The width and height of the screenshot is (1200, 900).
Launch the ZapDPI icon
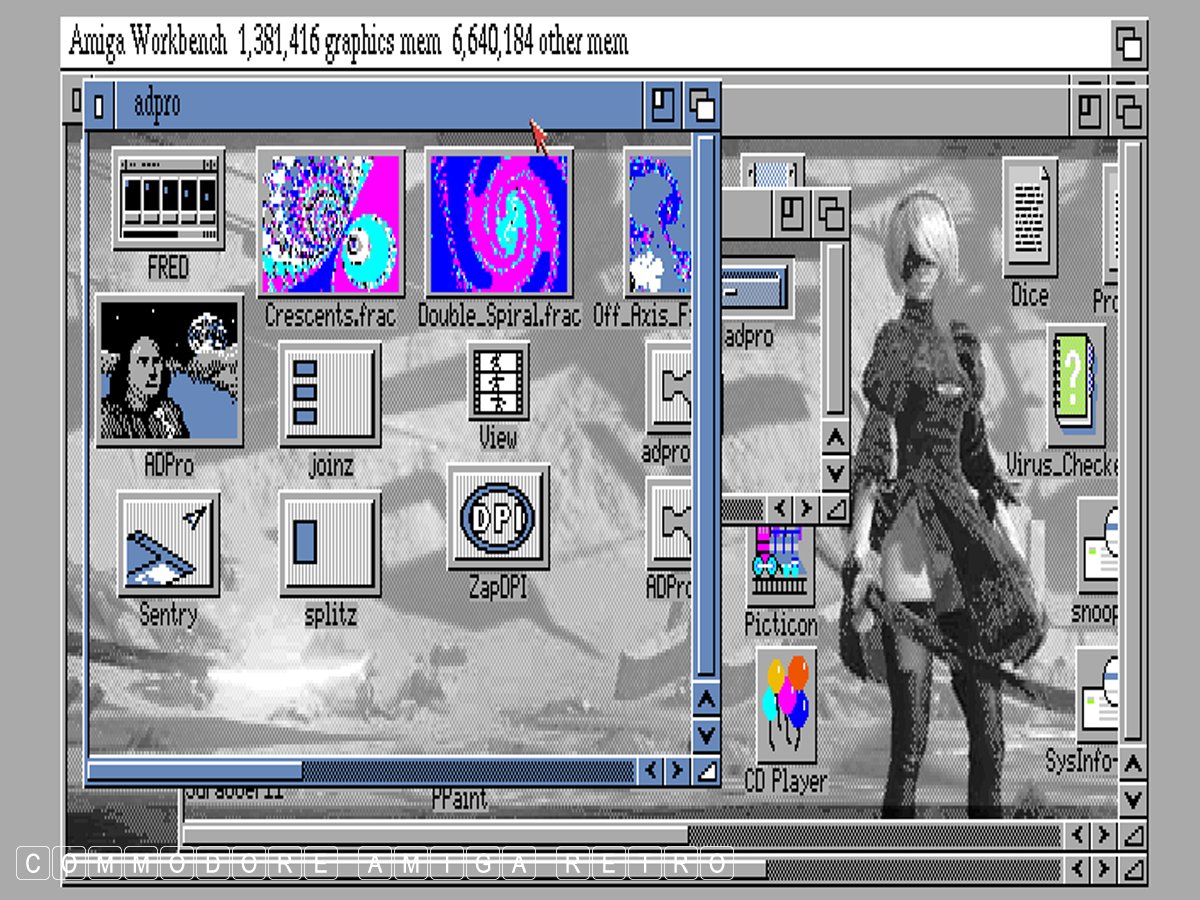(498, 517)
